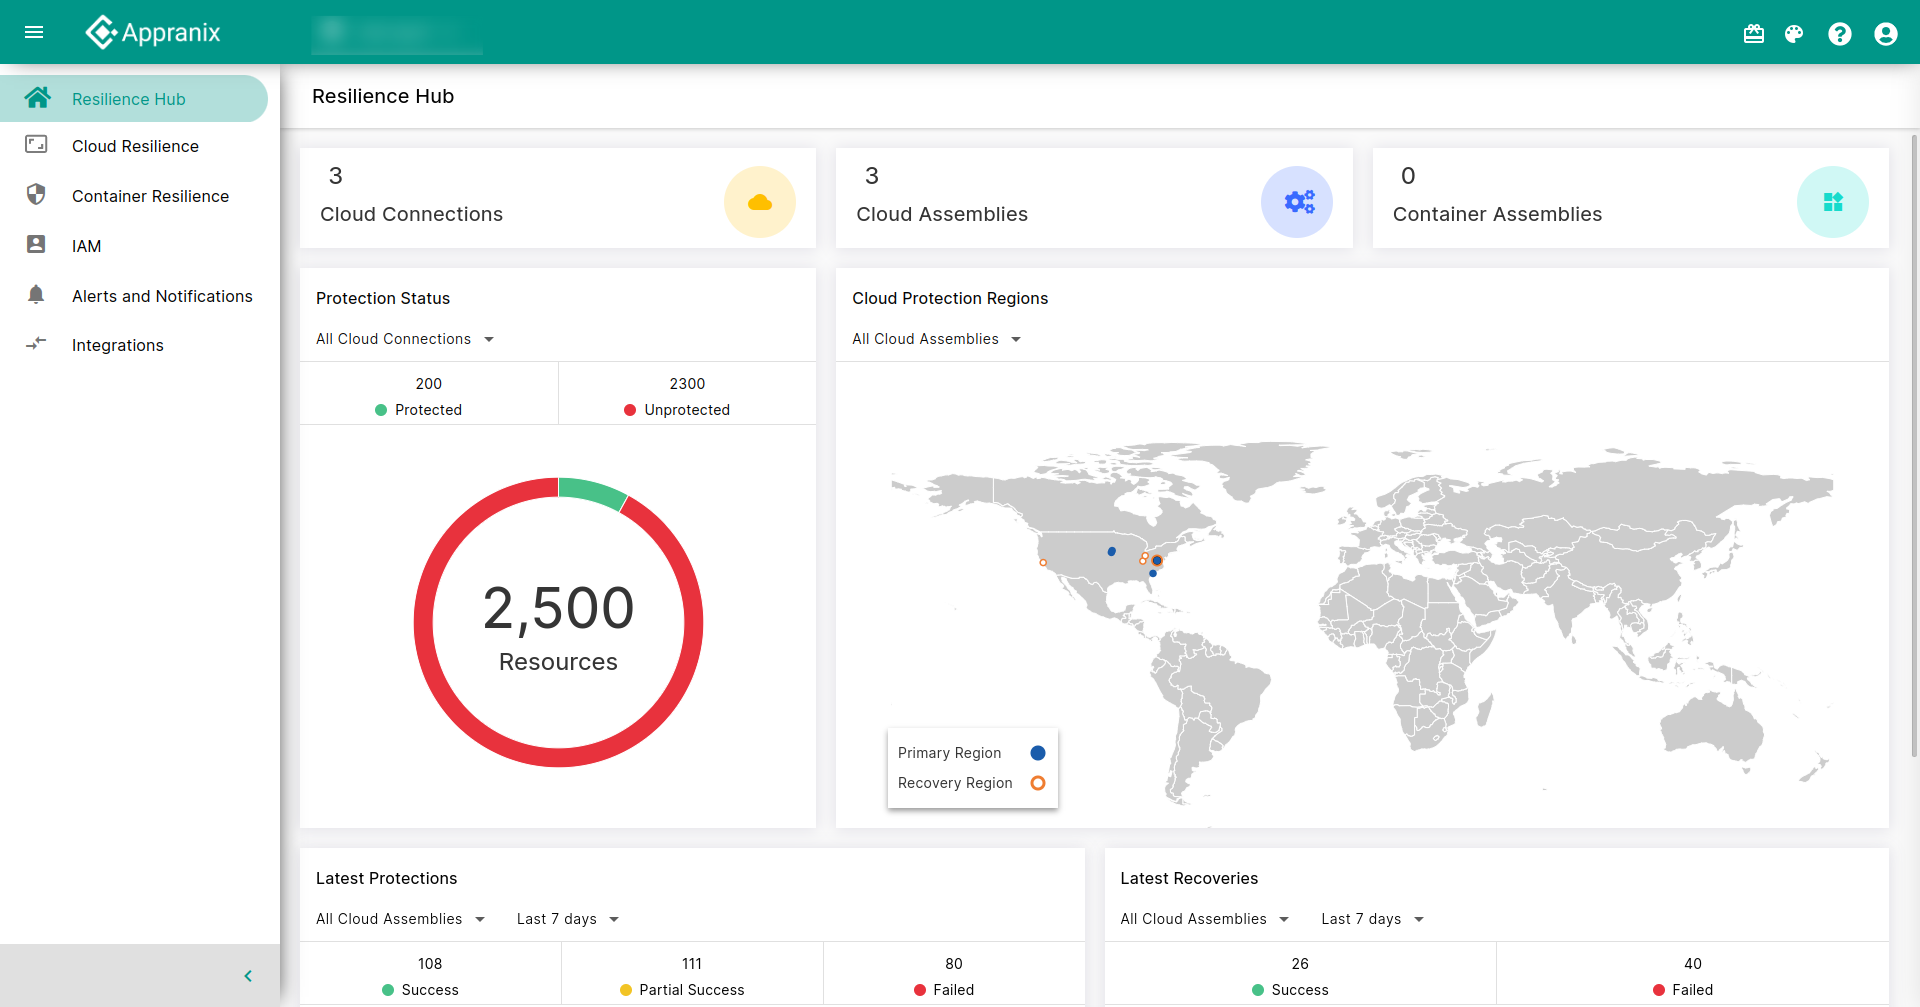Image resolution: width=1920 pixels, height=1007 pixels.
Task: Collapse the sidebar with the left chevron
Action: pyautogui.click(x=248, y=976)
